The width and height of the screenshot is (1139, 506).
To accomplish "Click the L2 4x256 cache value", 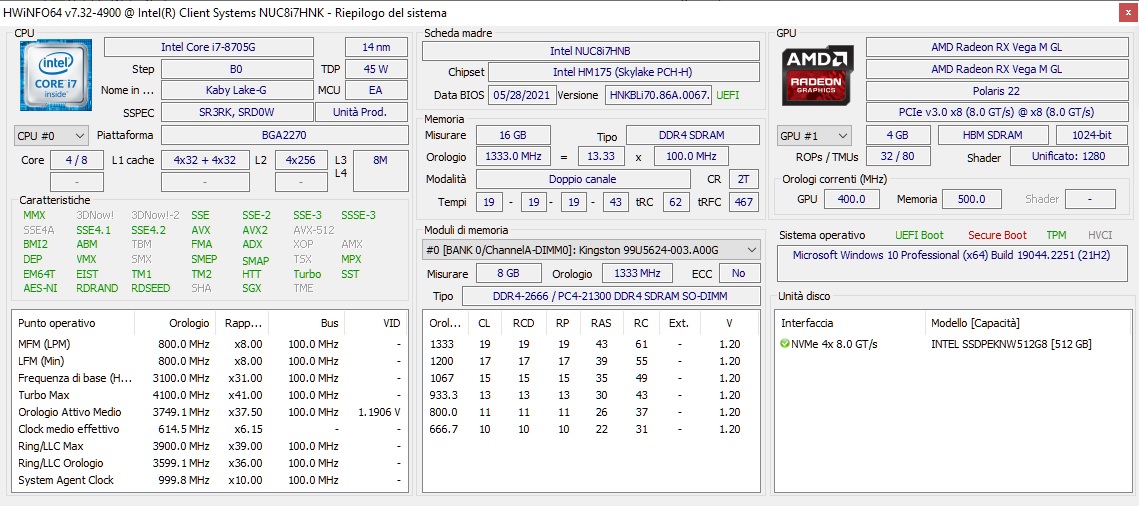I will (x=301, y=160).
